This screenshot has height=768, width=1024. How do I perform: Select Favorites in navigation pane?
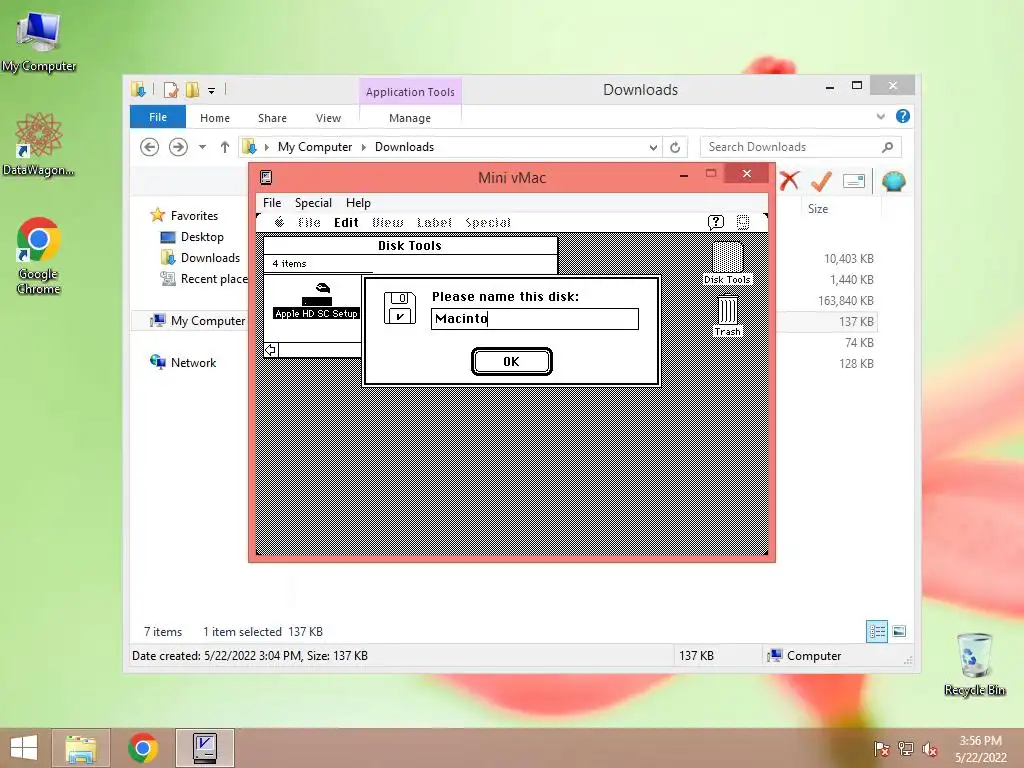click(194, 216)
